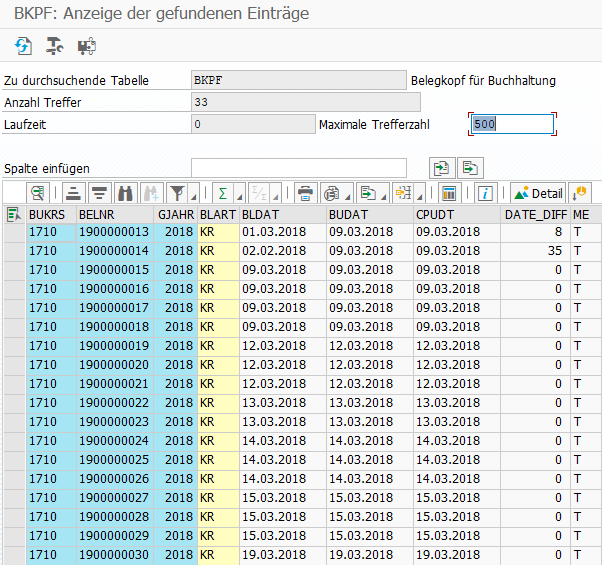
Task: Open the dropdown arrow next to the filter icon
Action: (x=194, y=195)
